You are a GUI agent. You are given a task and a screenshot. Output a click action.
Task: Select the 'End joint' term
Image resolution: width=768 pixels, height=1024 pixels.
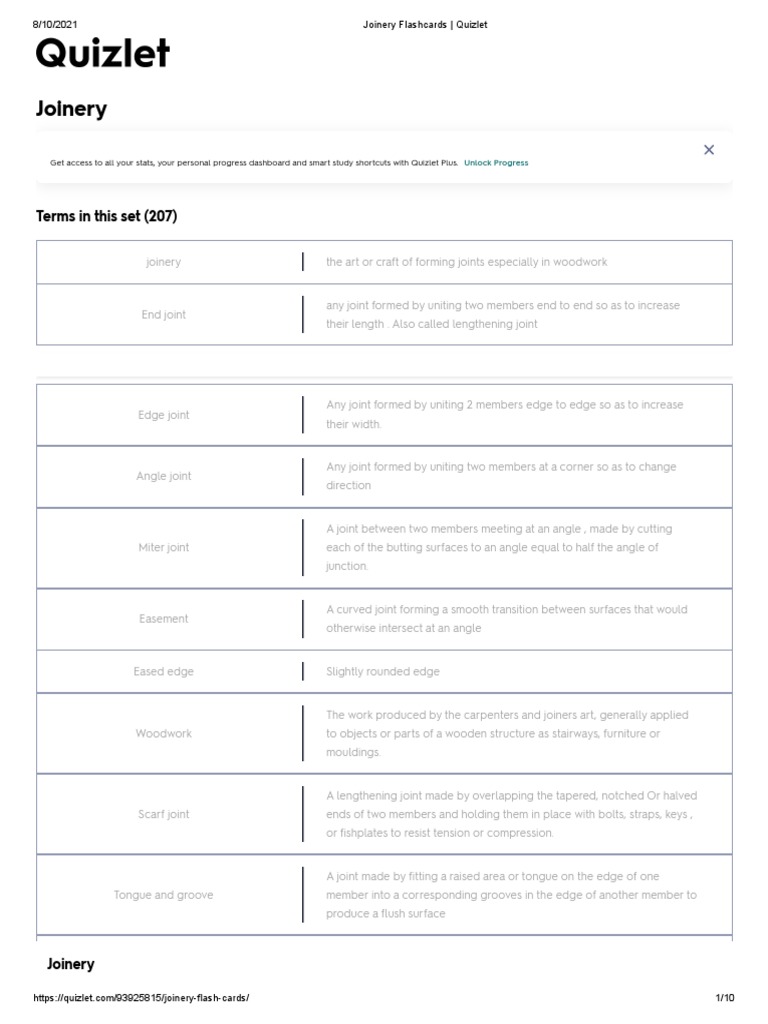(x=164, y=315)
